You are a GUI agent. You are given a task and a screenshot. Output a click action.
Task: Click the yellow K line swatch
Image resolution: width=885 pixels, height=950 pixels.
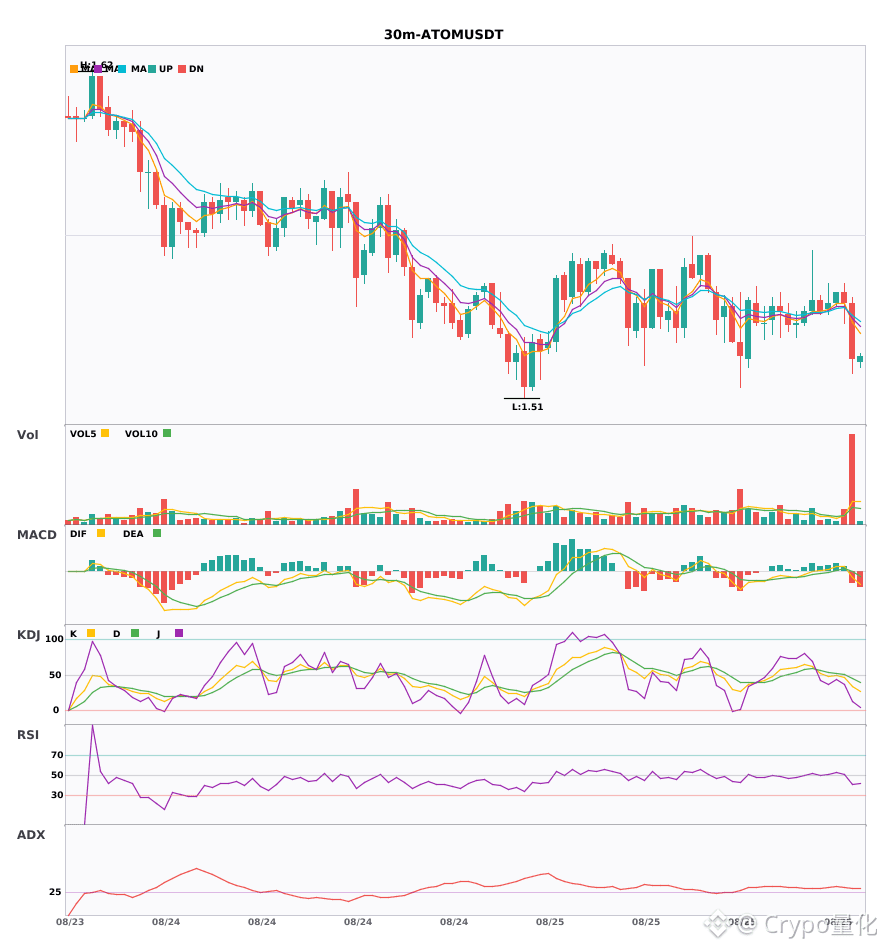pyautogui.click(x=91, y=633)
